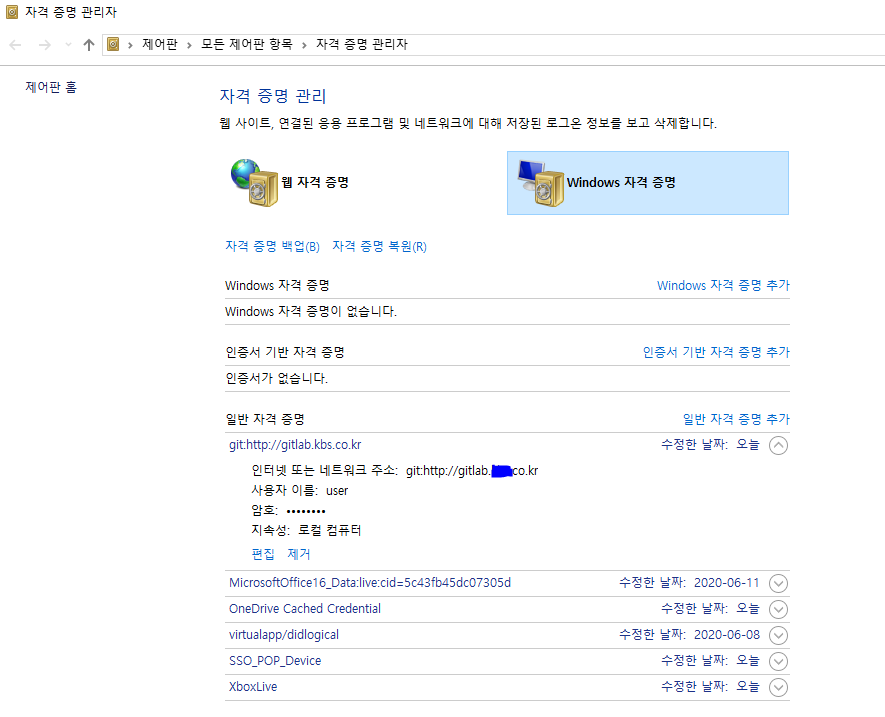Open the recent locations dropdown arrow
This screenshot has width=885, height=717.
pyautogui.click(x=68, y=45)
